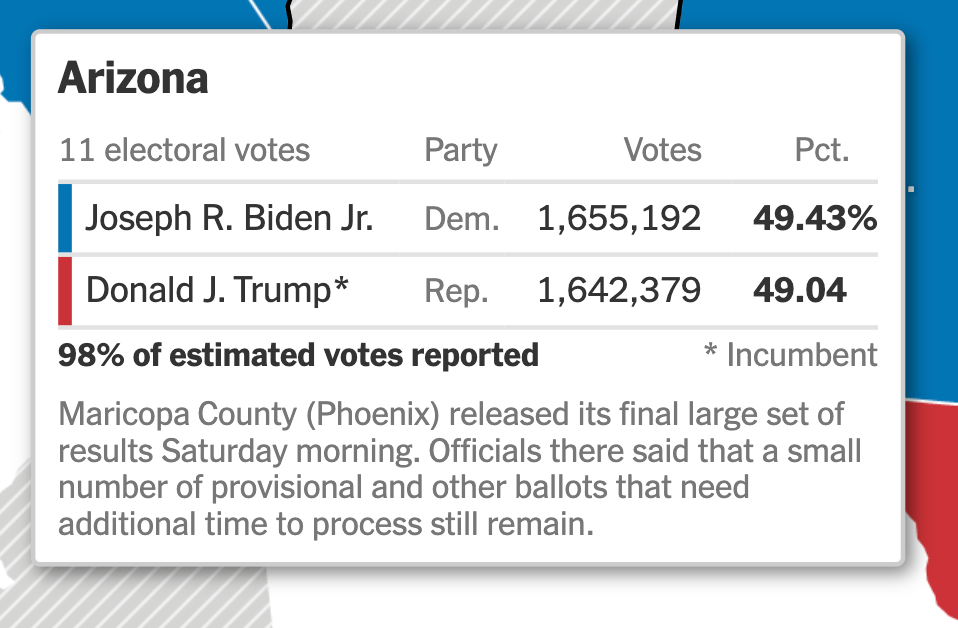Click the Party column header
Viewport: 958px width, 628px height.
[x=461, y=150]
